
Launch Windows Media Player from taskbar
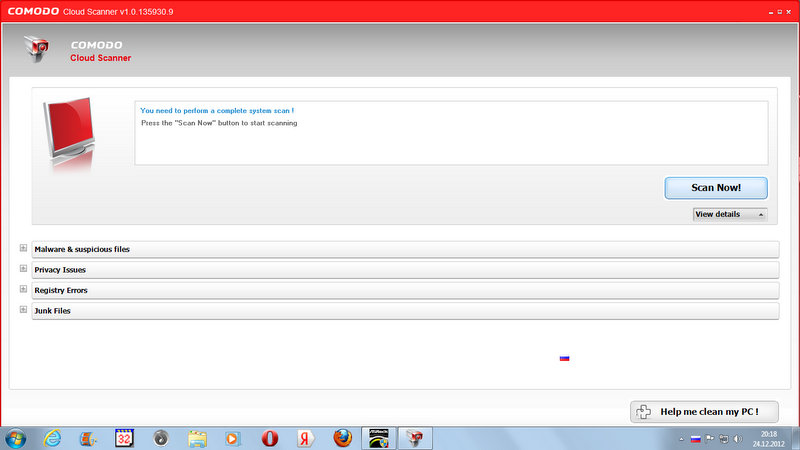pos(232,438)
